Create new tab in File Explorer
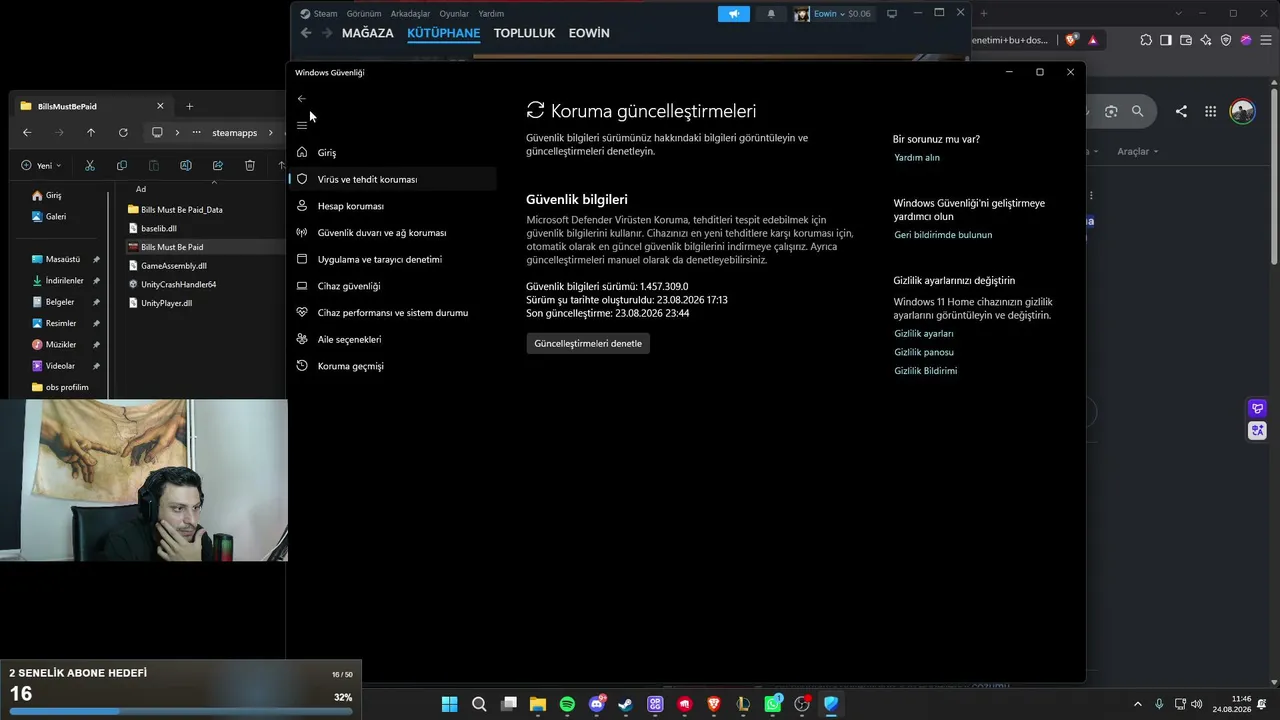1280x720 pixels. click(x=189, y=106)
